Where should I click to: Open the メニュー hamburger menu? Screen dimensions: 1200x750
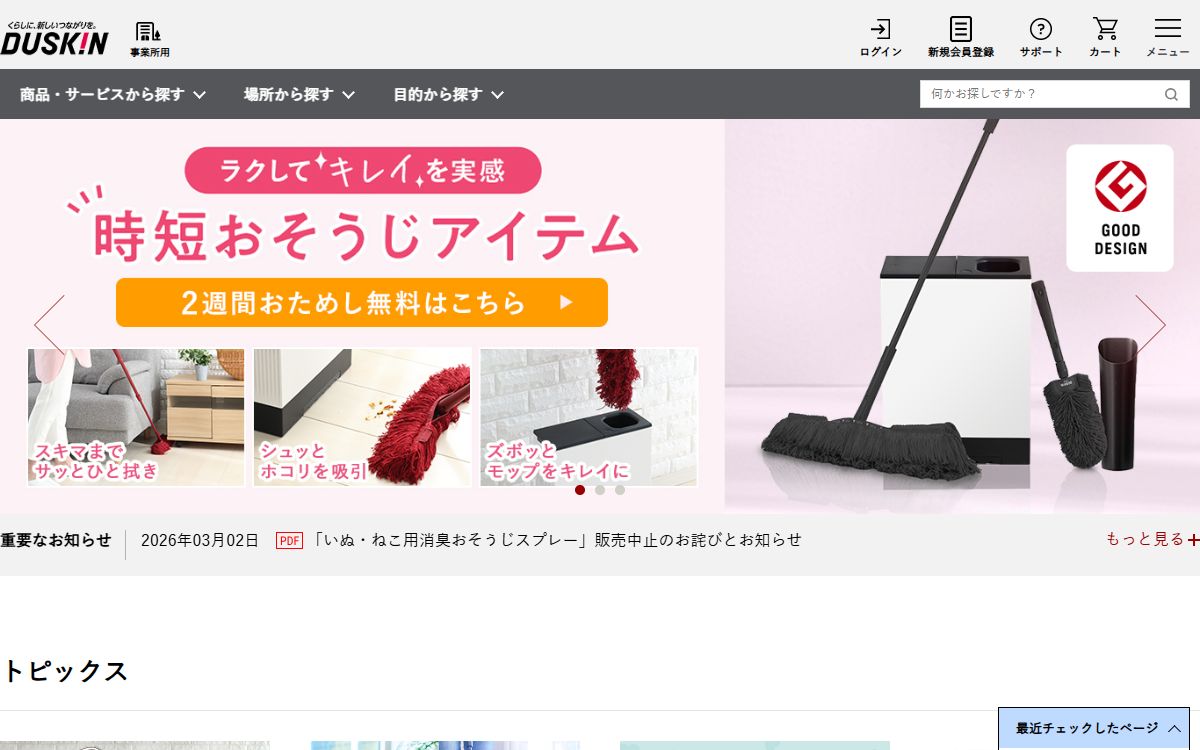coord(1167,38)
